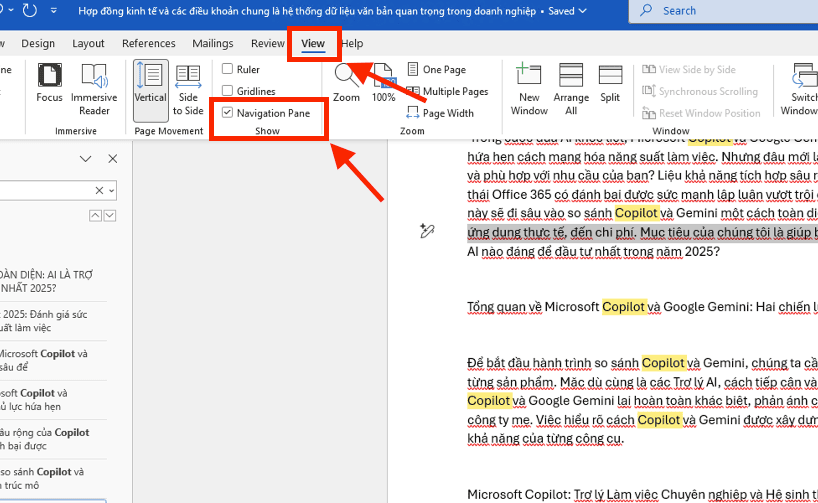
Task: Click Synchronous Scrolling
Action: [x=700, y=91]
